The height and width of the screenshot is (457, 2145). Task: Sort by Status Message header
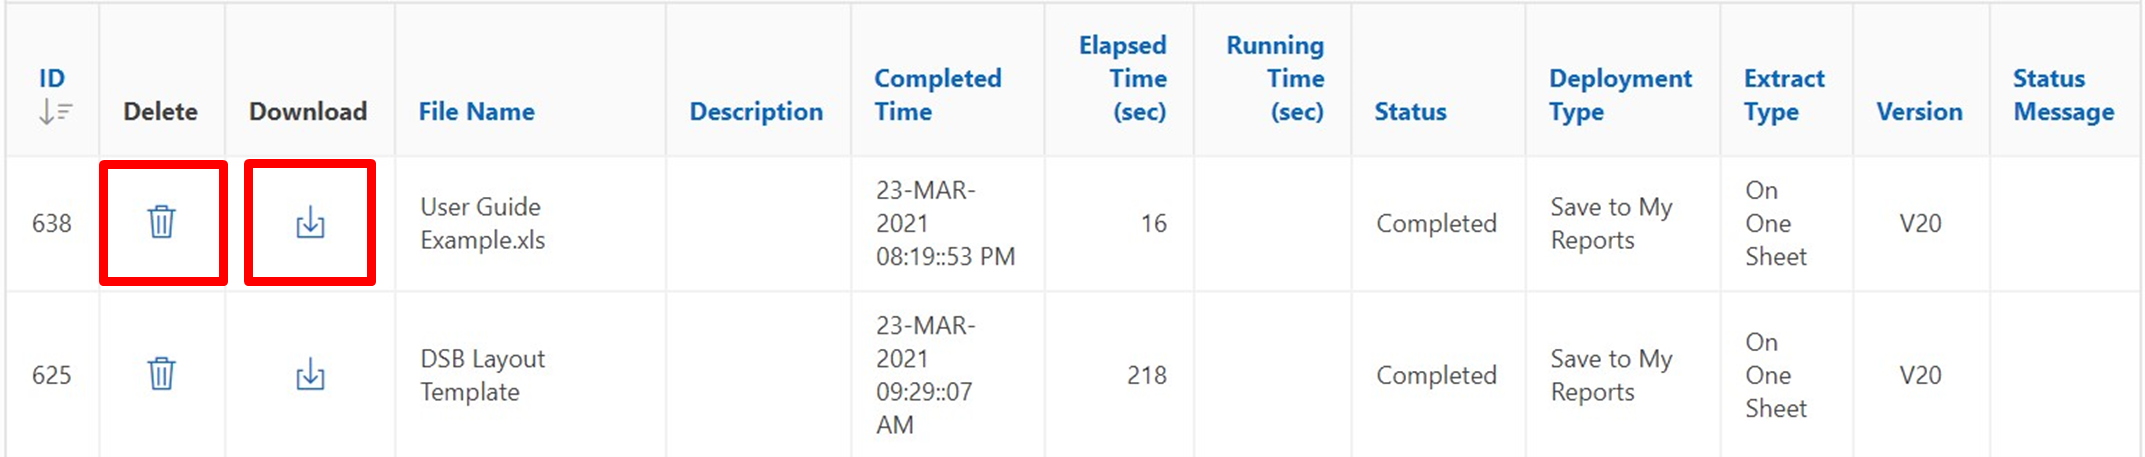2063,94
